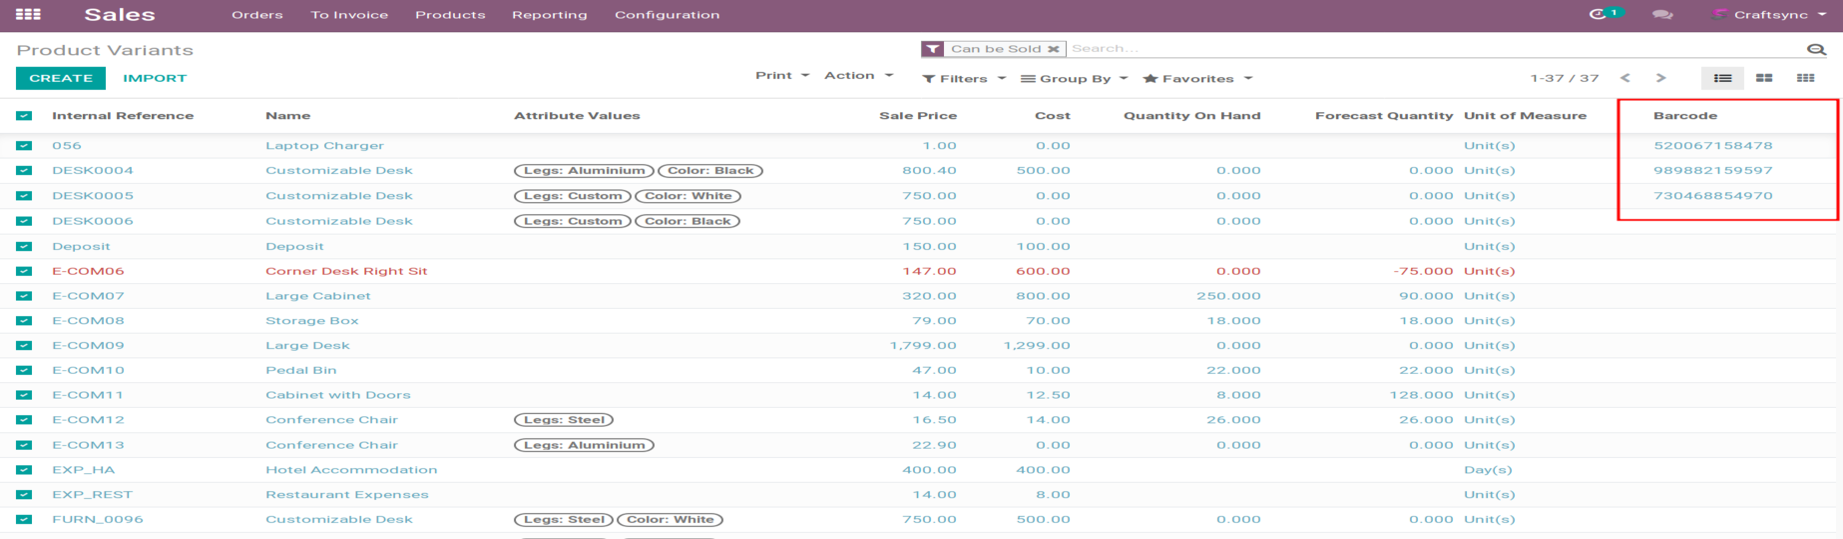1843x539 pixels.
Task: Open the Reporting menu
Action: click(x=549, y=15)
